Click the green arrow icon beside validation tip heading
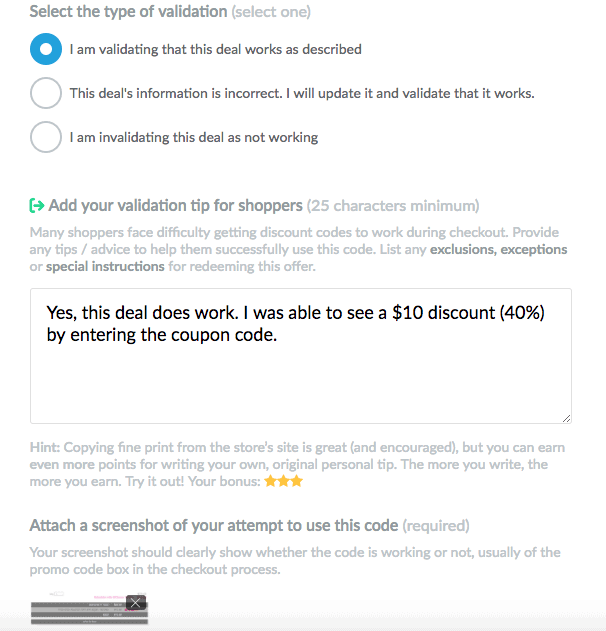Viewport: 606px width, 631px height. (x=37, y=206)
